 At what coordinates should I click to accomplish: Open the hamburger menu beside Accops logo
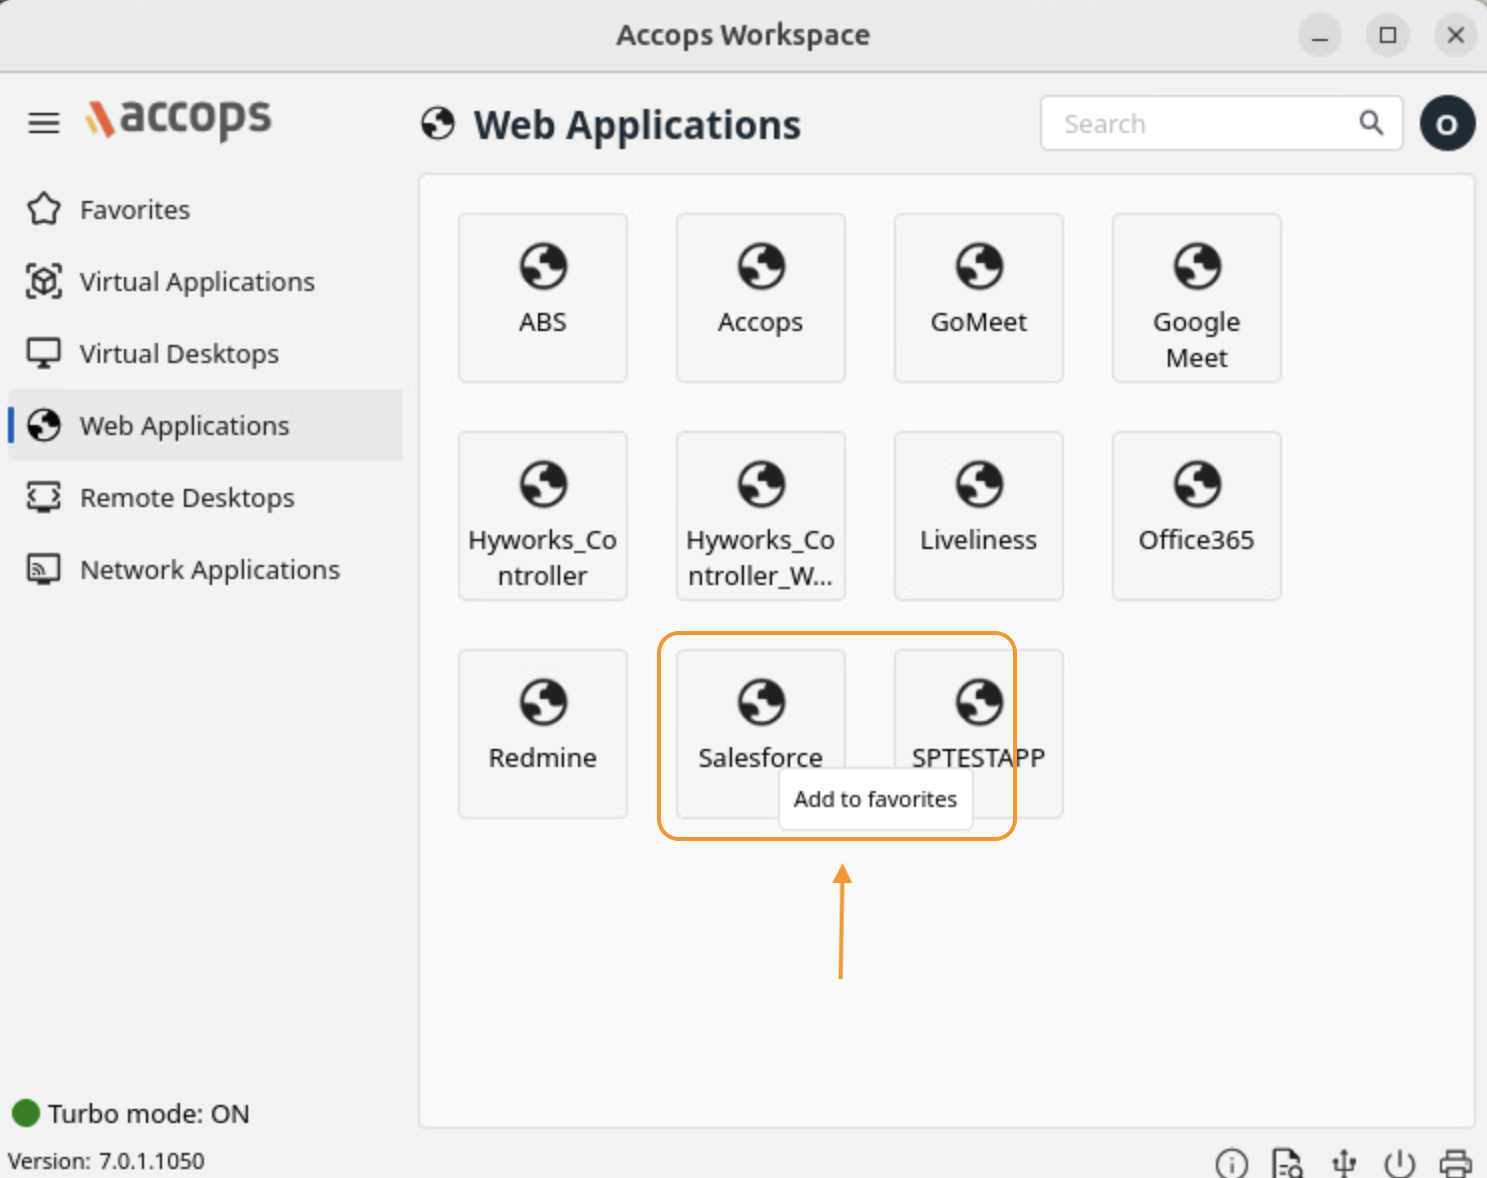pos(43,123)
